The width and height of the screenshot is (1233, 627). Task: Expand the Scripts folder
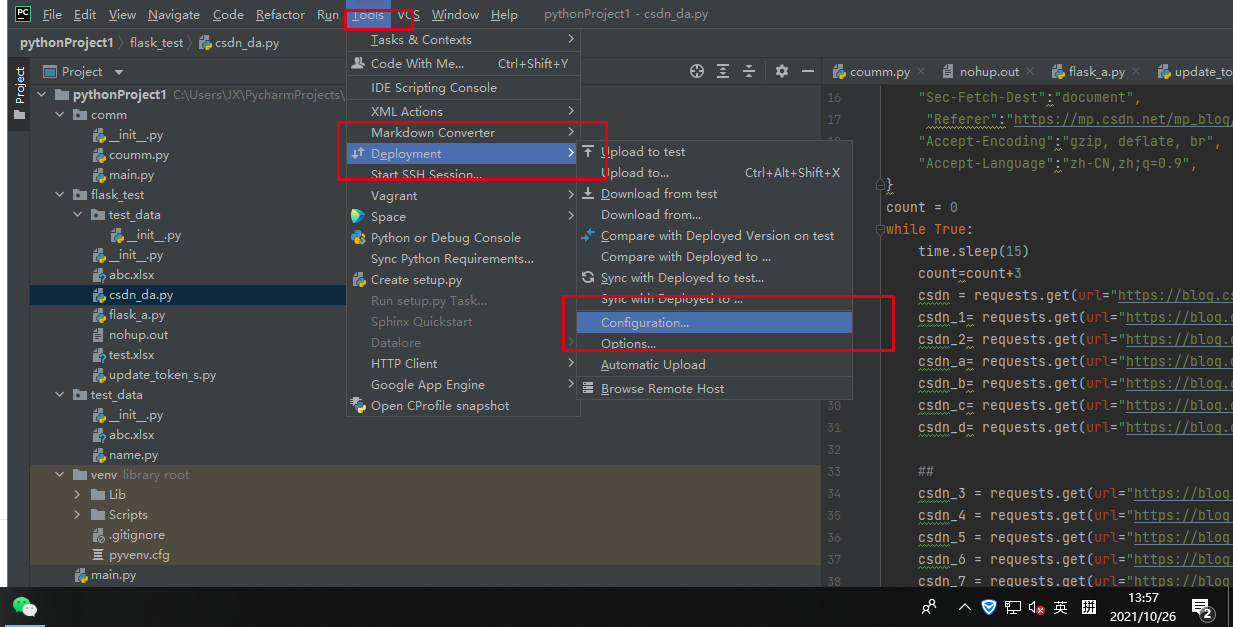point(78,514)
